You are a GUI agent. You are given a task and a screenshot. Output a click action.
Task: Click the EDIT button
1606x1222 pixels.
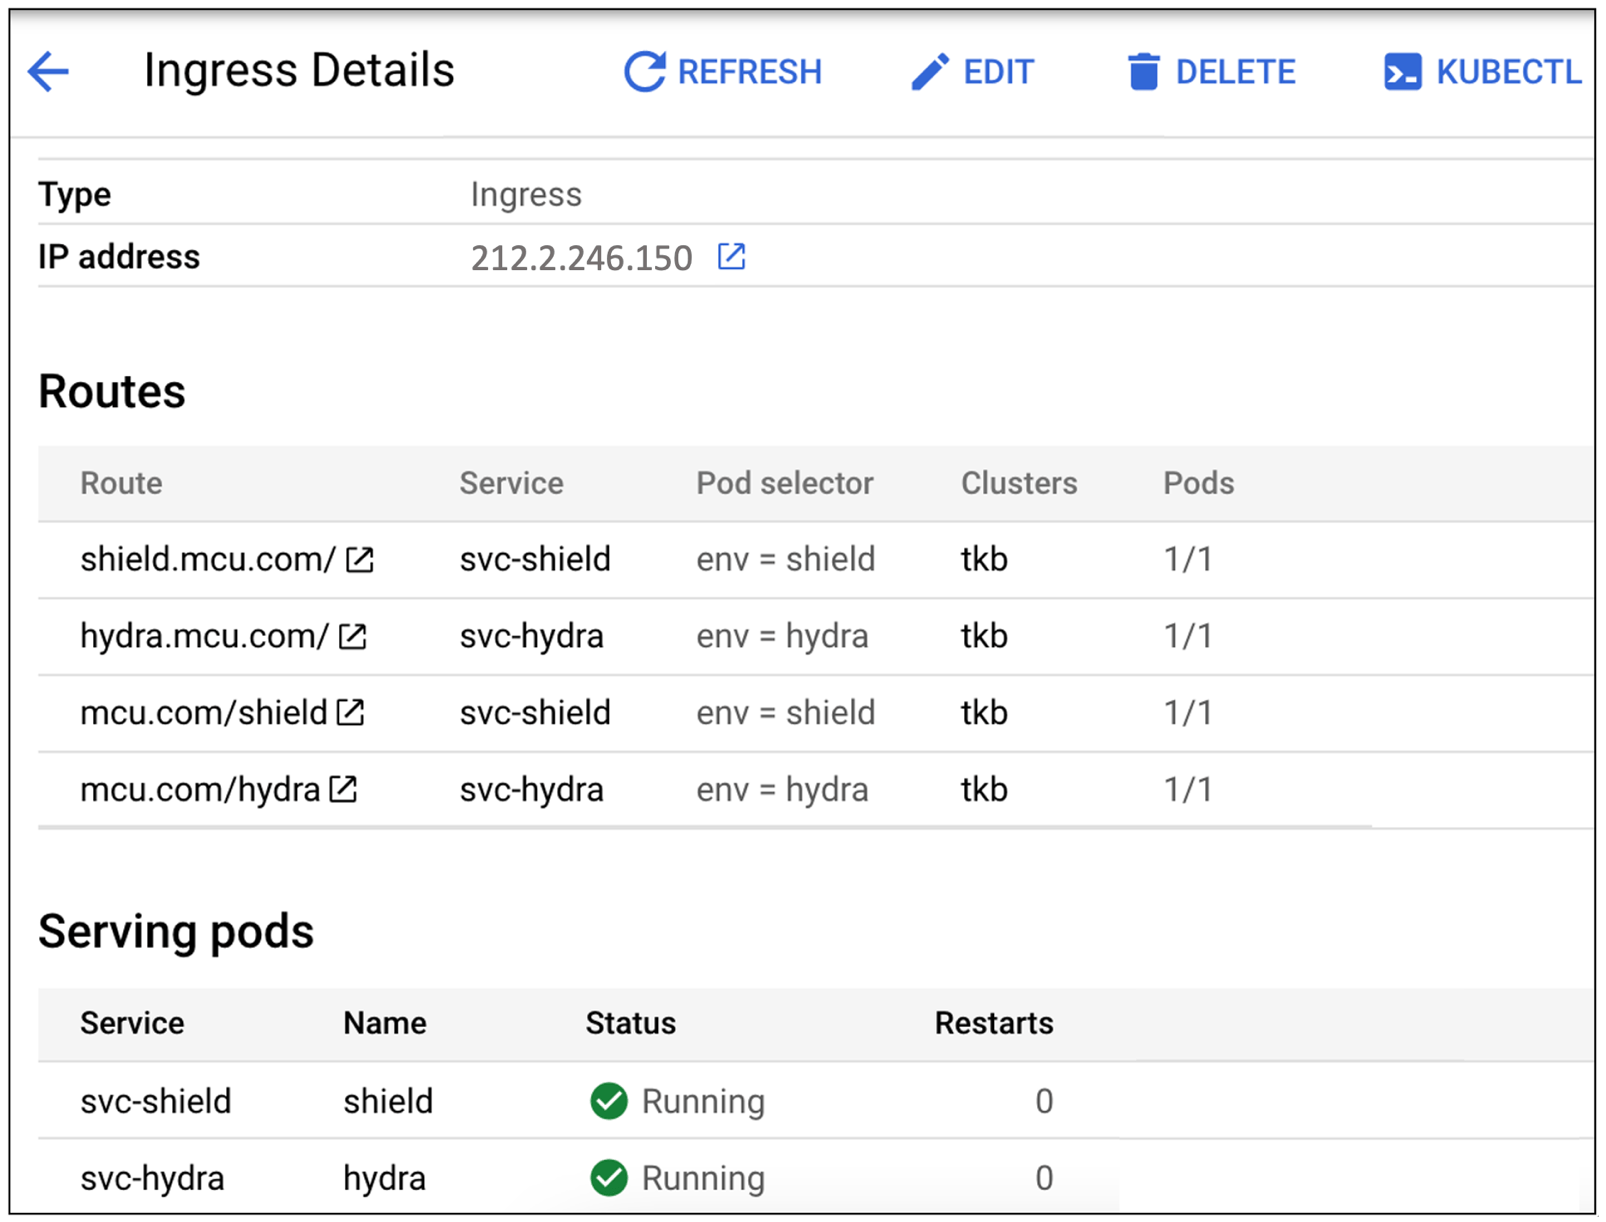[x=997, y=71]
